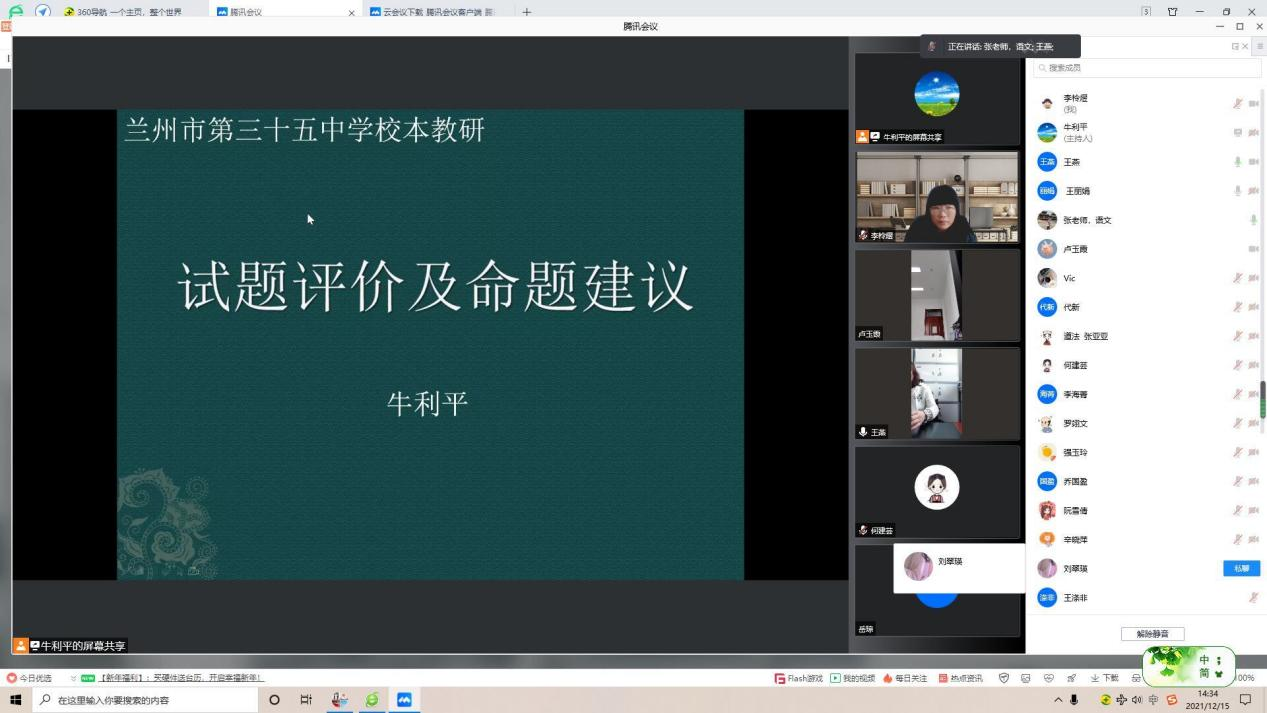Screen dimensions: 1267x713
Task: Mute 王燕's microphone in member list
Action: (1238, 161)
